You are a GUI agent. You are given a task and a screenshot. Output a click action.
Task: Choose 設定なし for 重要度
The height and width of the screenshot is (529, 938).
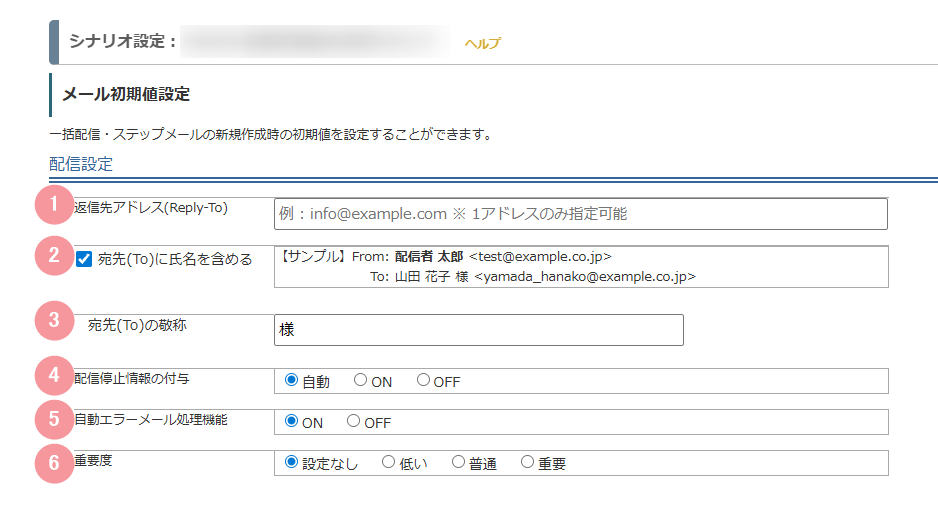[x=292, y=462]
